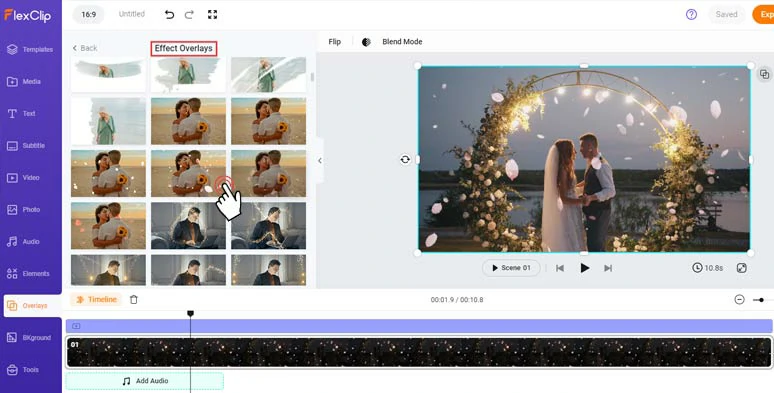The image size is (774, 393).
Task: Select bottom-row left man overlay
Action: point(108,270)
